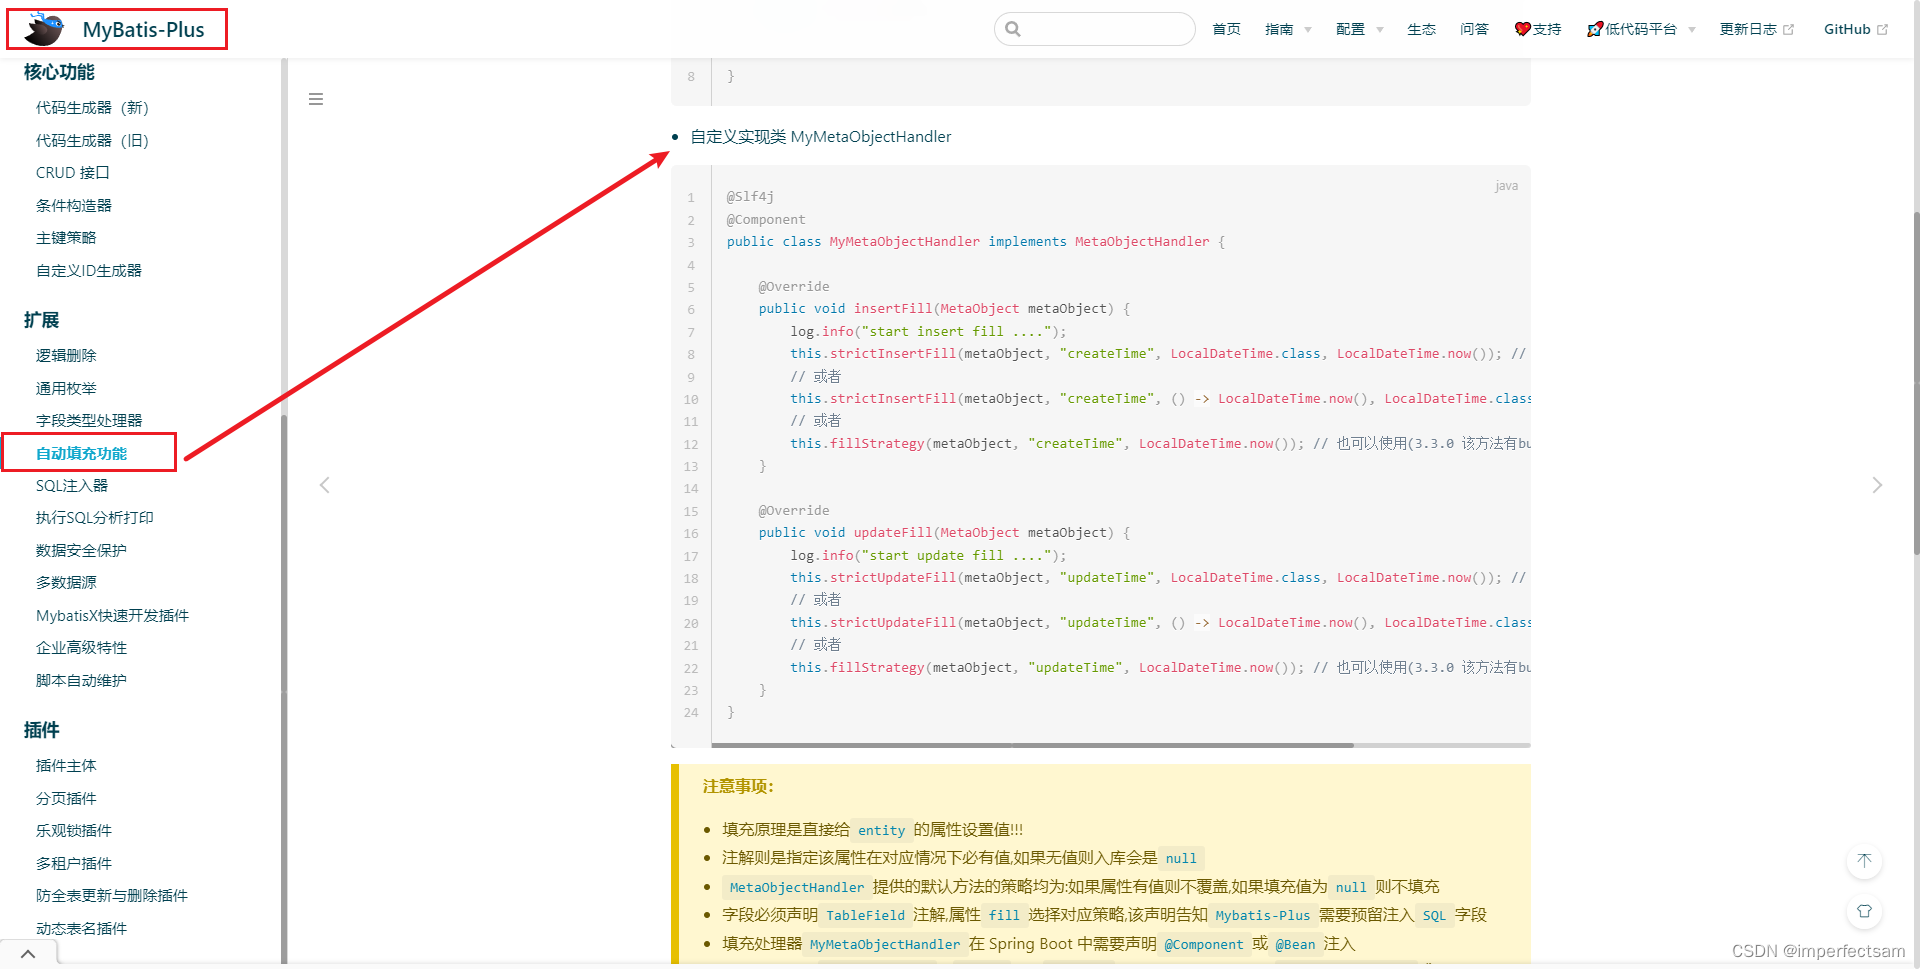Click the 核心功能 sidebar heading
Image resolution: width=1920 pixels, height=969 pixels.
click(59, 72)
